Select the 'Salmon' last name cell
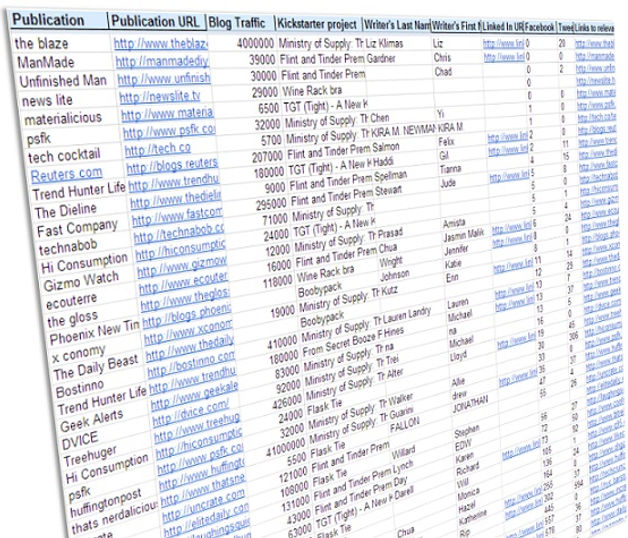The image size is (628, 538). tap(386, 147)
